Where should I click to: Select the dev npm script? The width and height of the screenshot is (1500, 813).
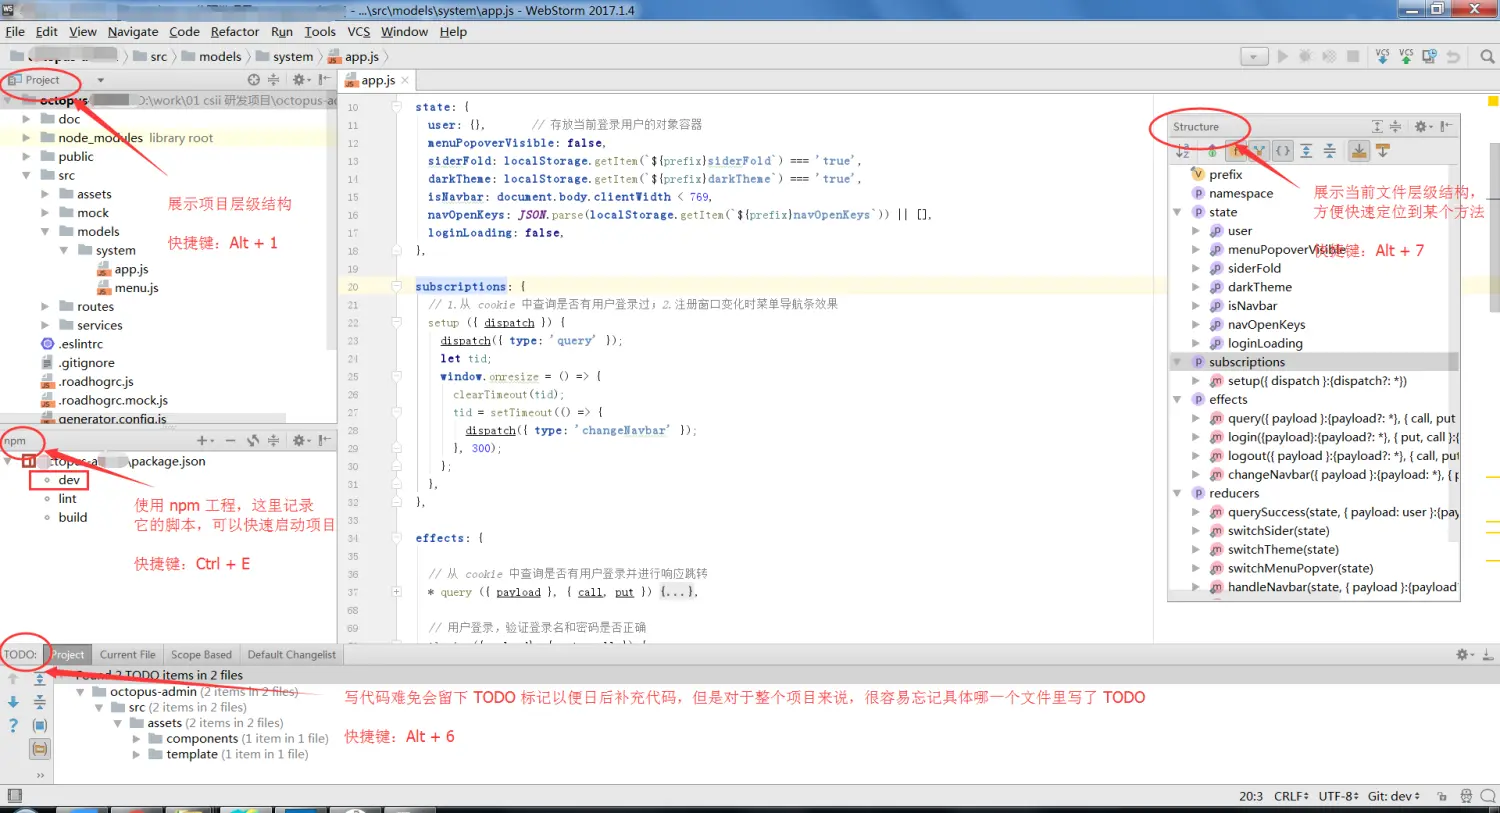[x=69, y=480]
